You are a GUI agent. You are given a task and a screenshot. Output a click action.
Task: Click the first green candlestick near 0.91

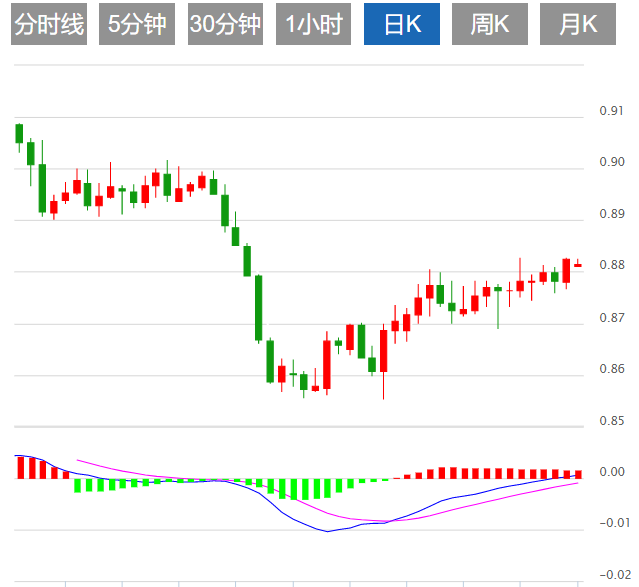coord(19,134)
